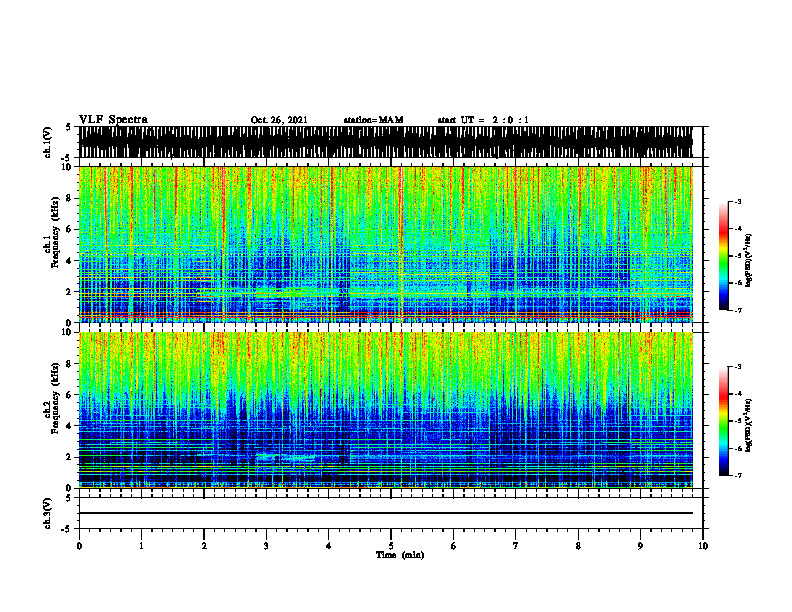Click time axis tick label "6"
The width and height of the screenshot is (792, 612).
click(454, 546)
